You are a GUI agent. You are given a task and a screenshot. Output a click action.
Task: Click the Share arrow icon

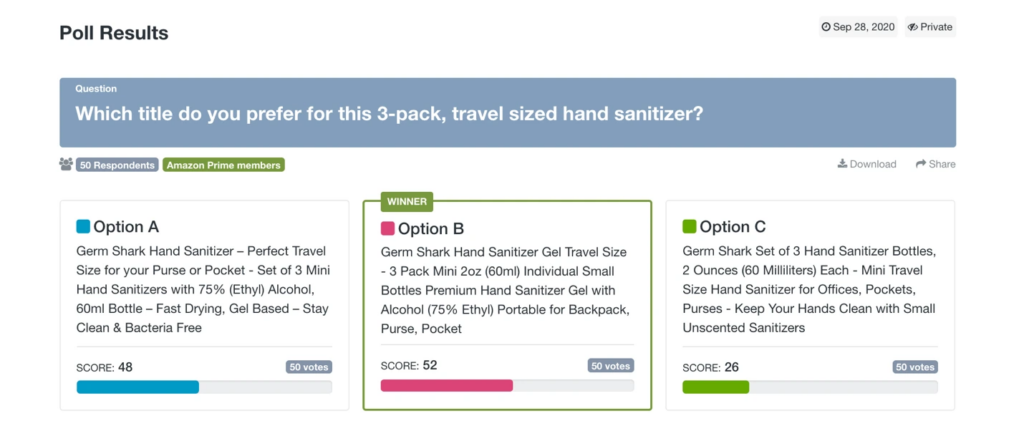[x=921, y=164]
